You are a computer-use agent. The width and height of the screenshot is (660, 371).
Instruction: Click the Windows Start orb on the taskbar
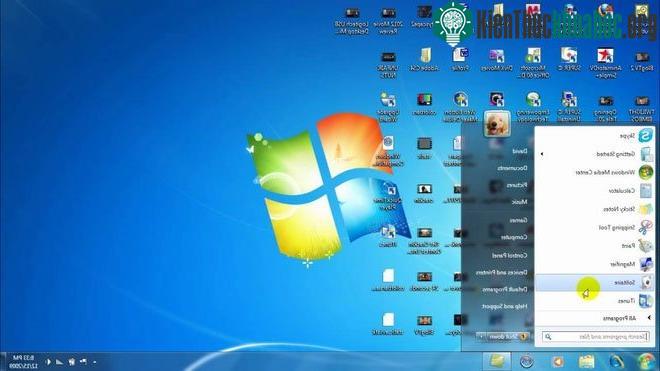click(646, 362)
